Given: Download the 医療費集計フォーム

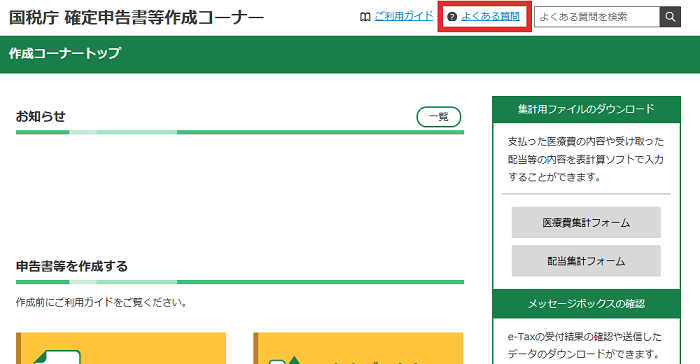Looking at the screenshot, I should (x=586, y=222).
